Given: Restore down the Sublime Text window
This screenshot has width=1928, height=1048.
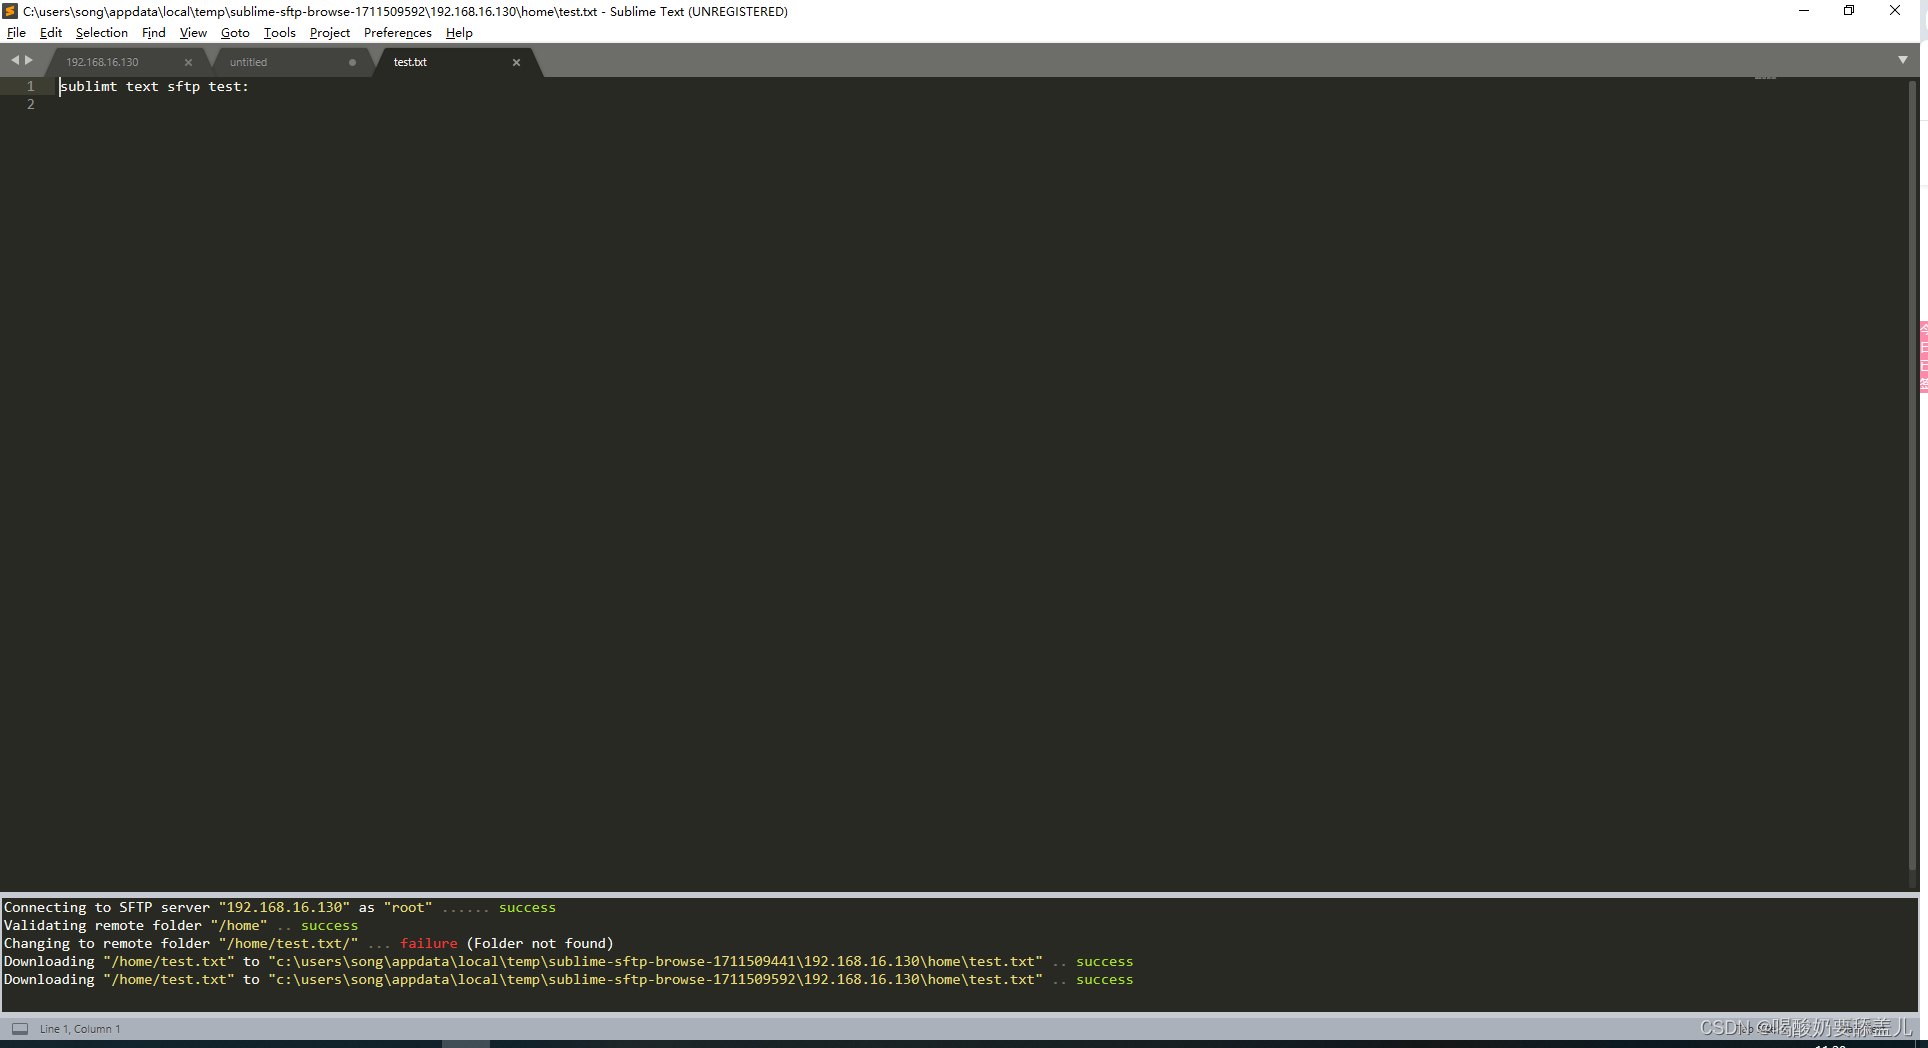Looking at the screenshot, I should click(1849, 11).
